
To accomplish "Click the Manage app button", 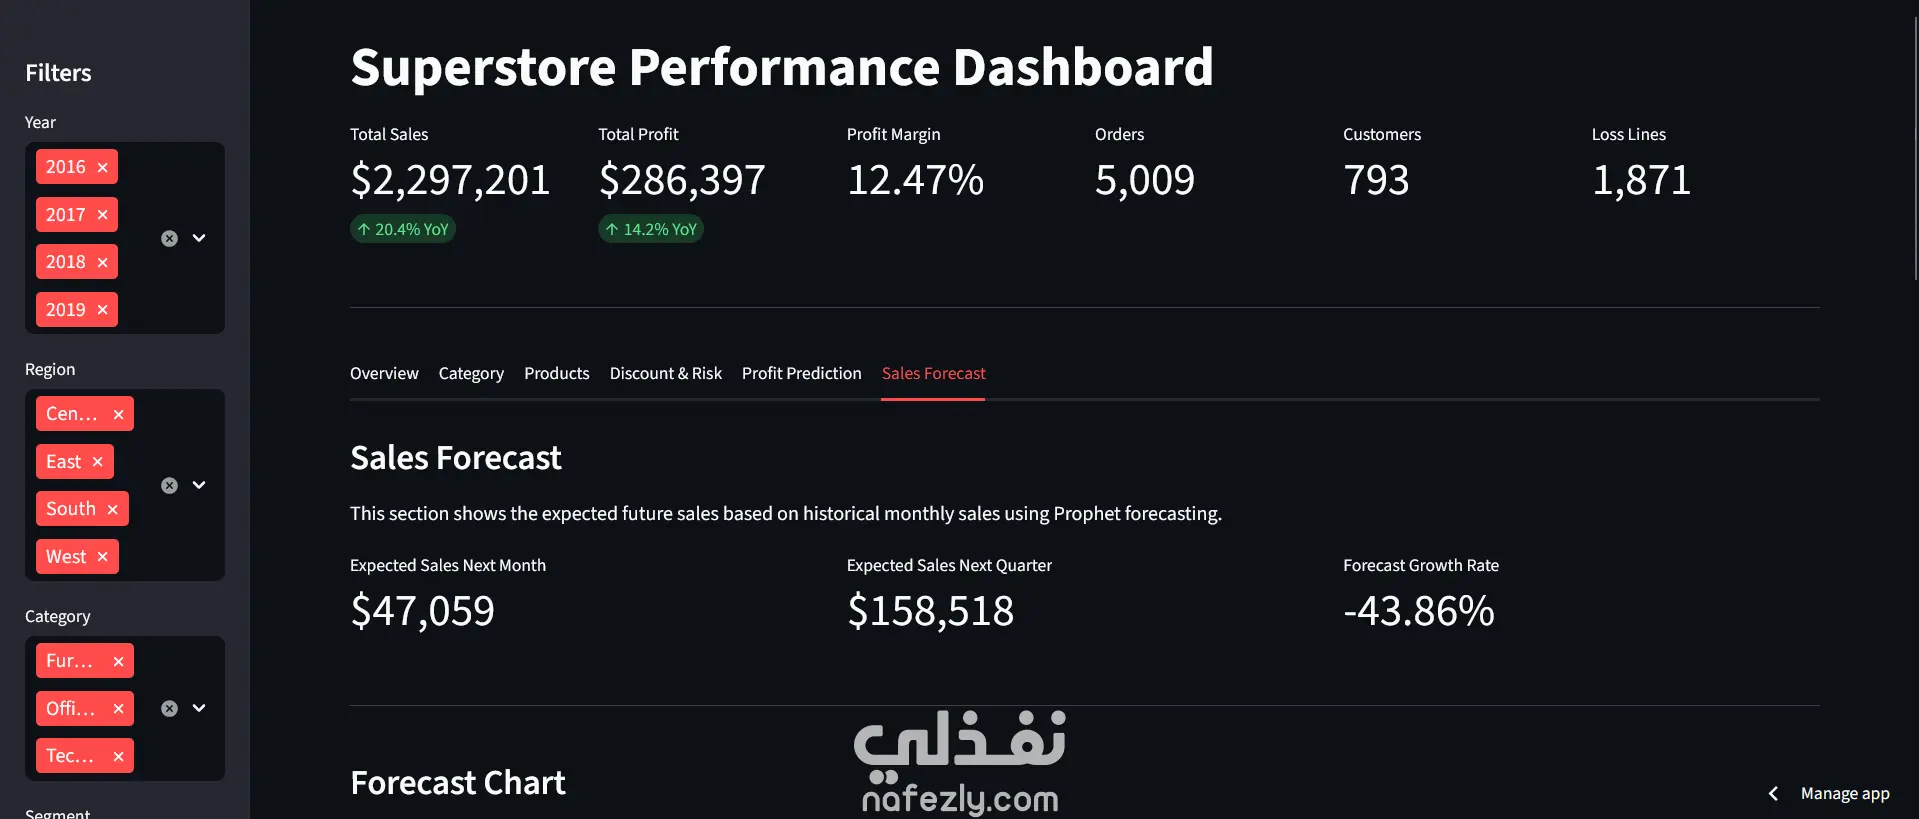I will [x=1844, y=793].
